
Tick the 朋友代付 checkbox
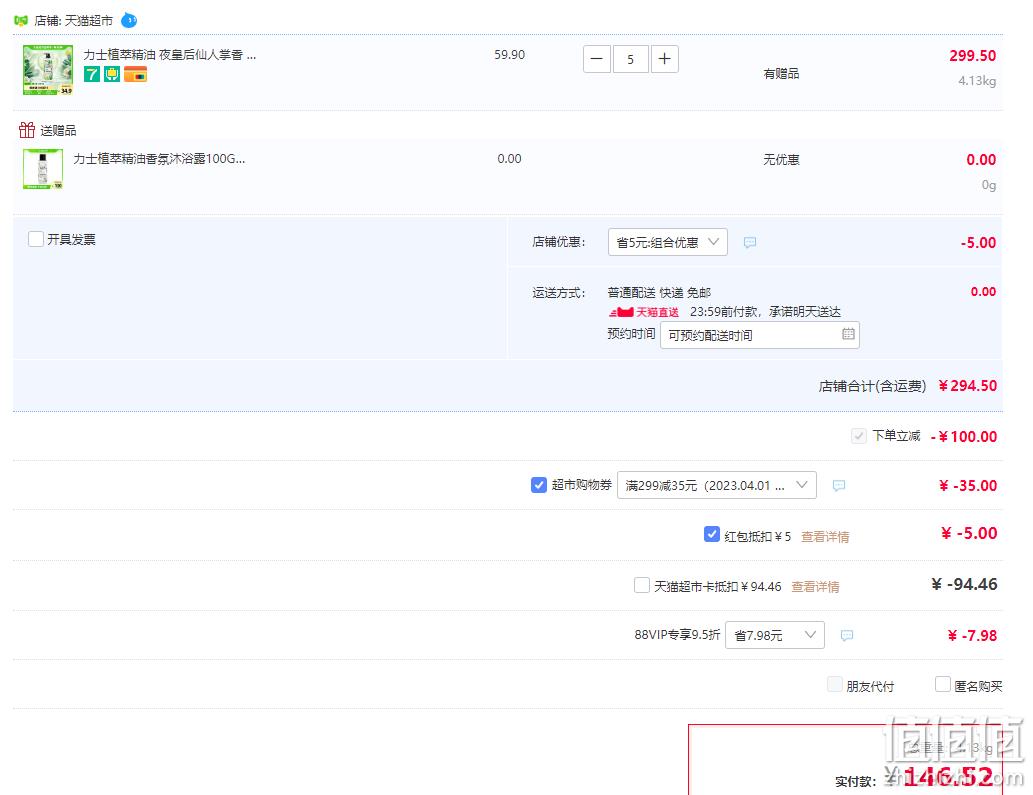tap(835, 684)
